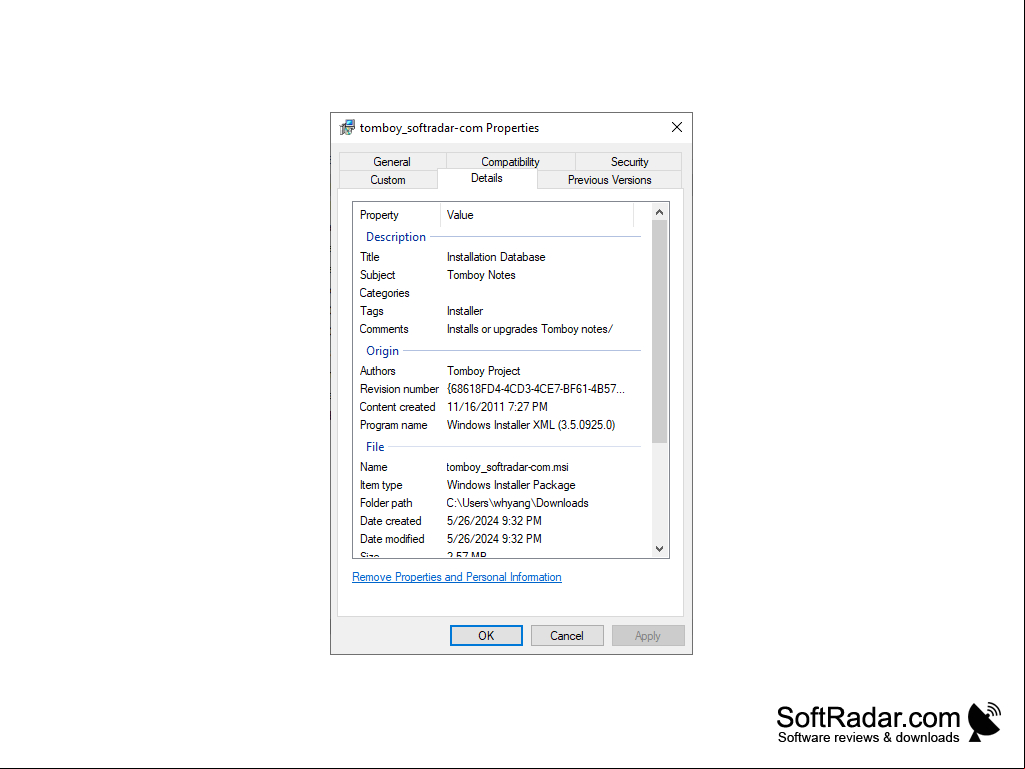Click the Apply button
The image size is (1025, 769).
(648, 636)
